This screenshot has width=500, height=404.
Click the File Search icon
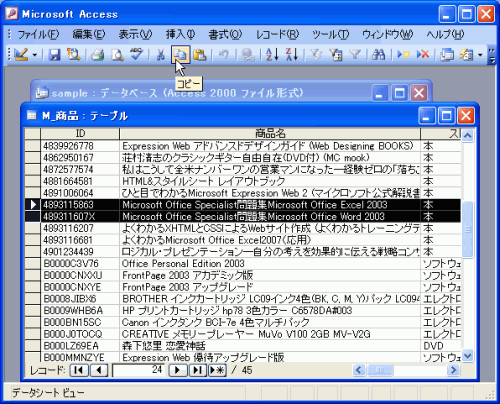[x=73, y=54]
